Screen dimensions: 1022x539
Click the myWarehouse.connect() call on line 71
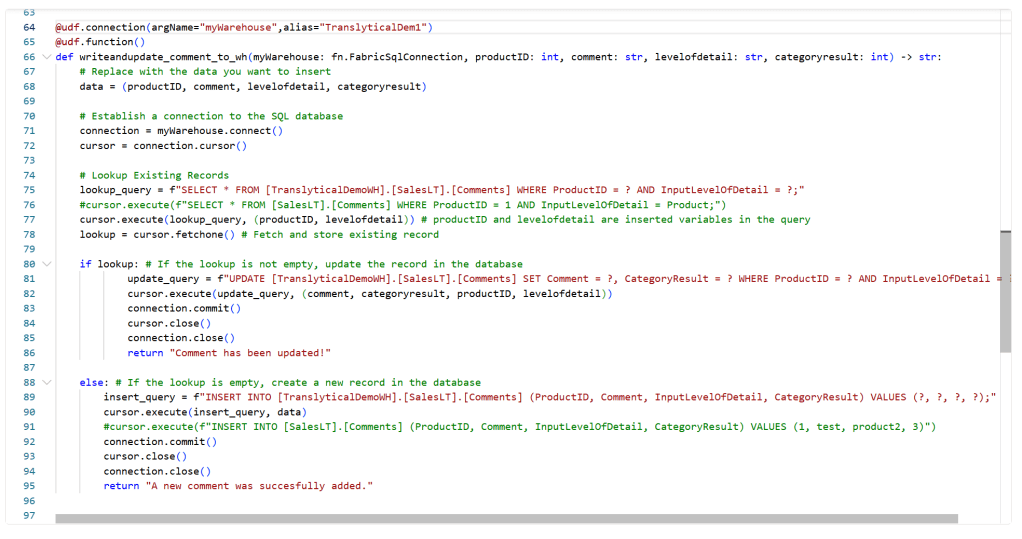[220, 131]
